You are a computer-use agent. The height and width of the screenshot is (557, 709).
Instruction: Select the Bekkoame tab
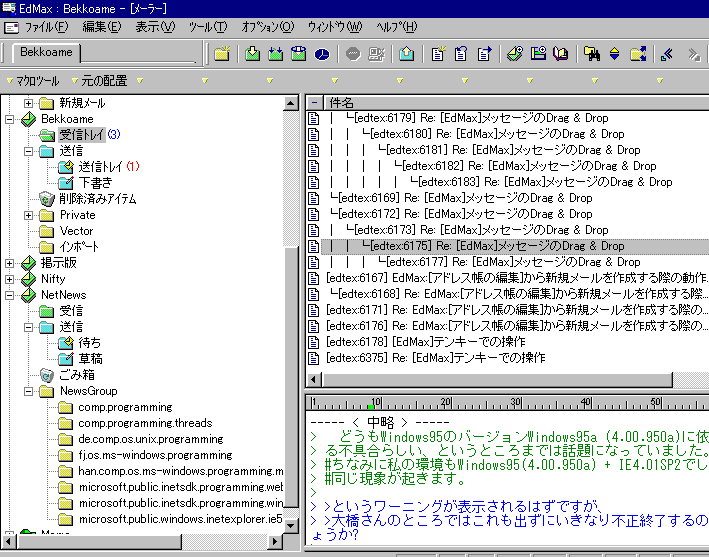pos(46,52)
